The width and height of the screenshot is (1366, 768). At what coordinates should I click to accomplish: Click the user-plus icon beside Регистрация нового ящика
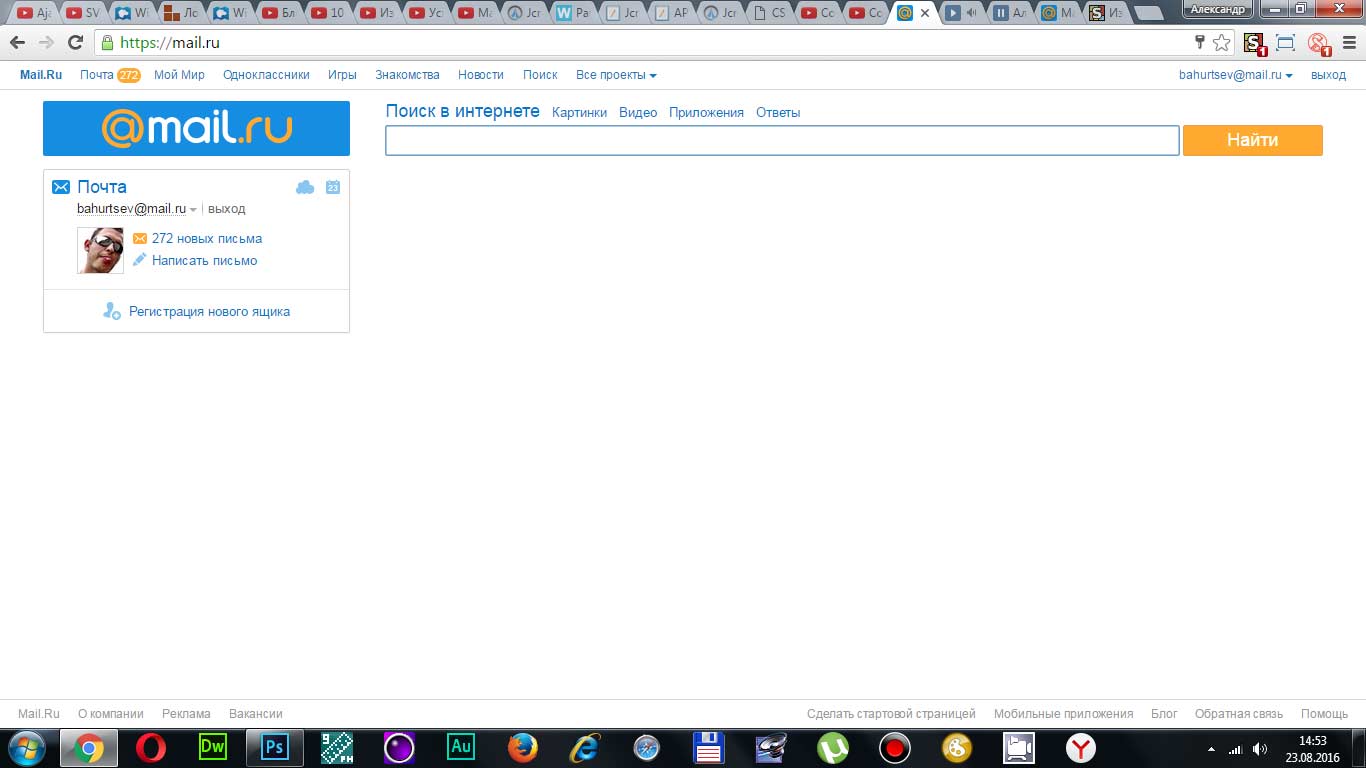(112, 311)
